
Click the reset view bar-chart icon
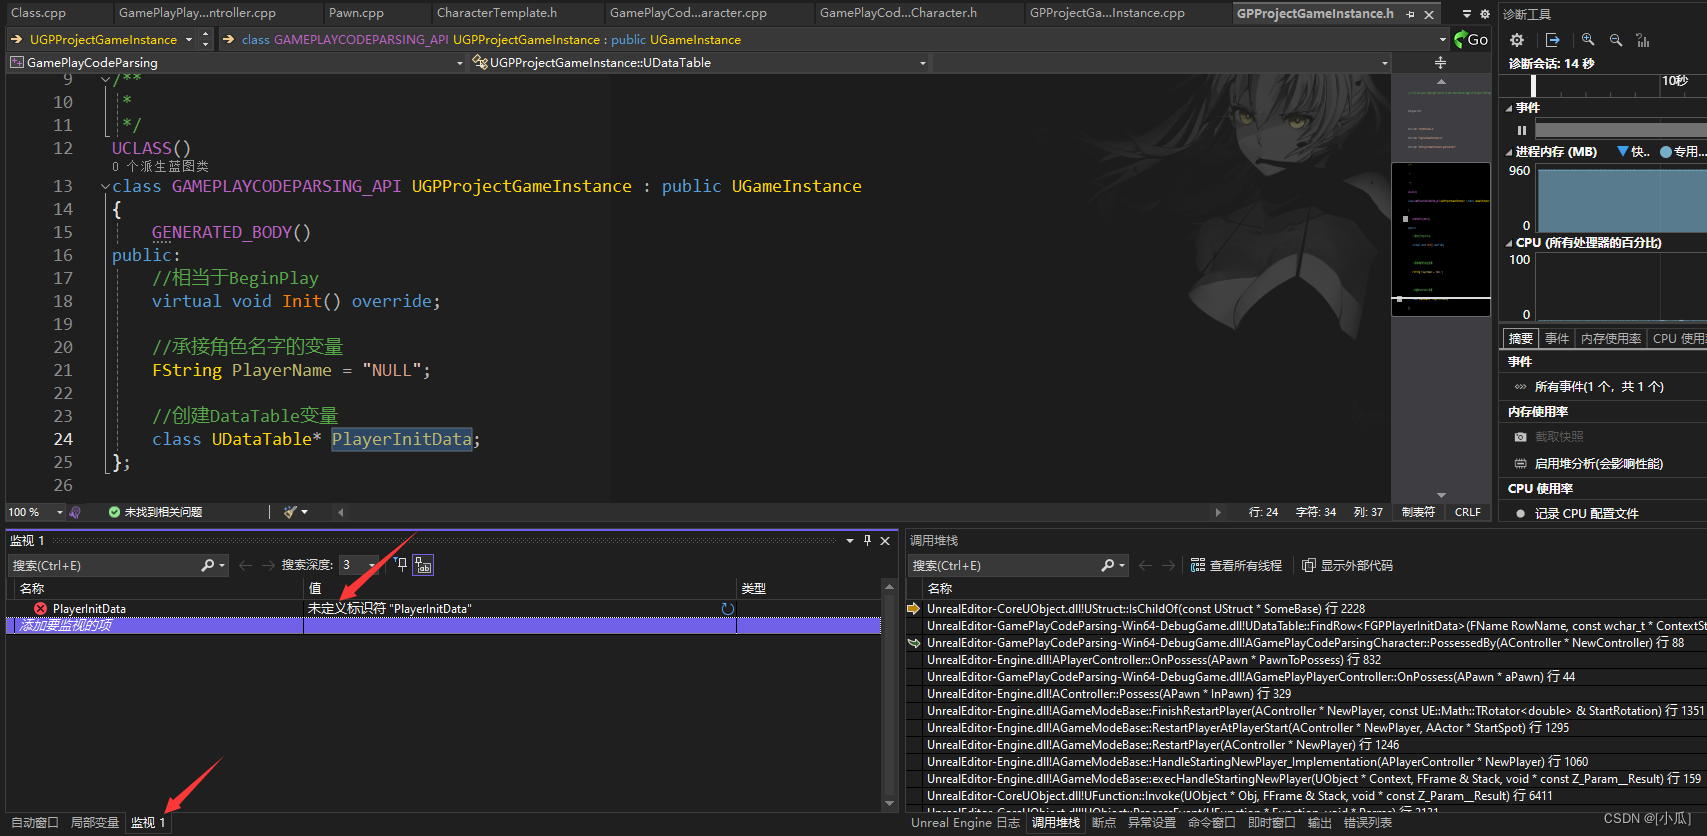click(1643, 40)
